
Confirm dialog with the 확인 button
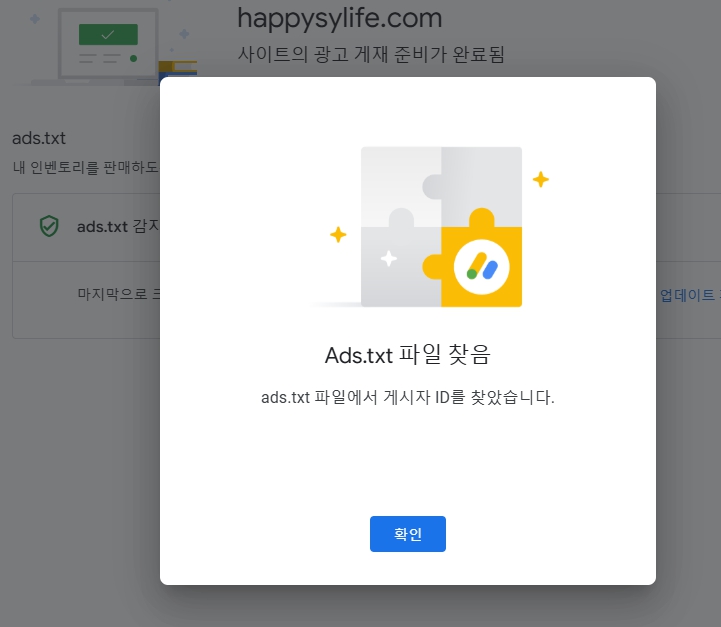tap(407, 534)
